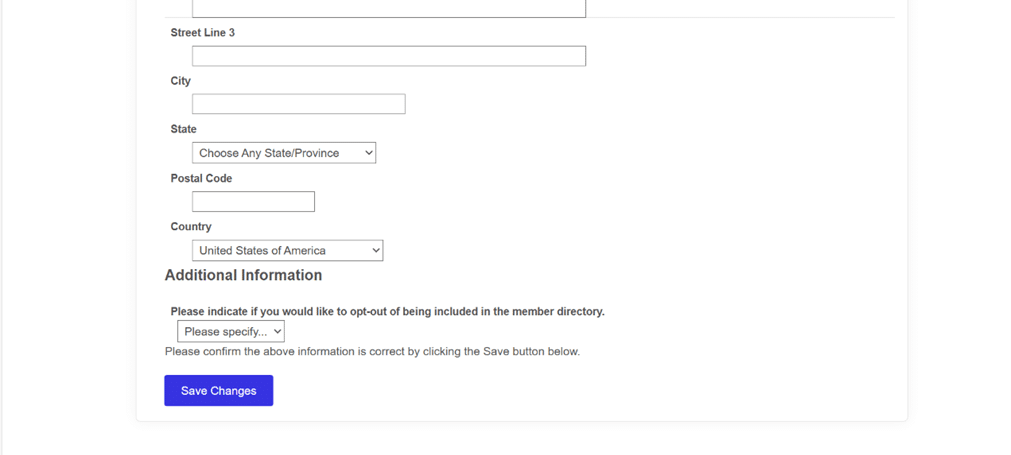
Task: Open the Country dropdown showing United States
Action: (x=288, y=251)
